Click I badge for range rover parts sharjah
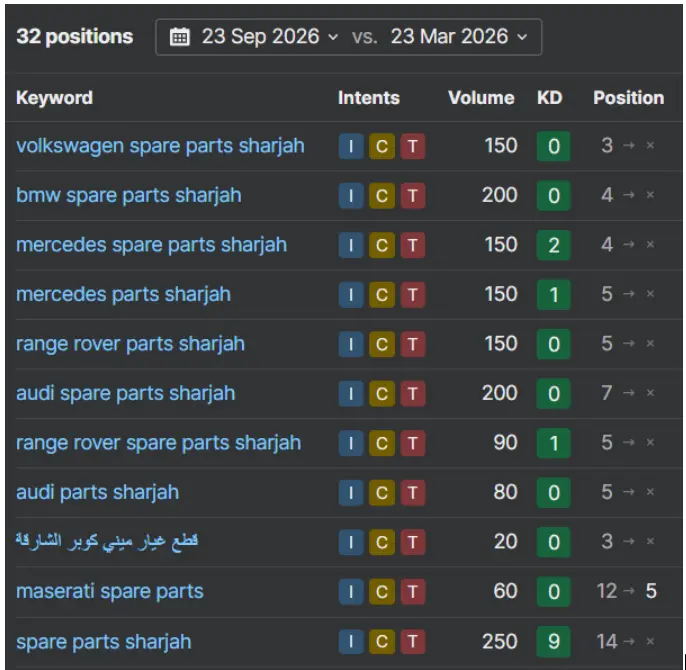The width and height of the screenshot is (686, 670). pyautogui.click(x=351, y=344)
